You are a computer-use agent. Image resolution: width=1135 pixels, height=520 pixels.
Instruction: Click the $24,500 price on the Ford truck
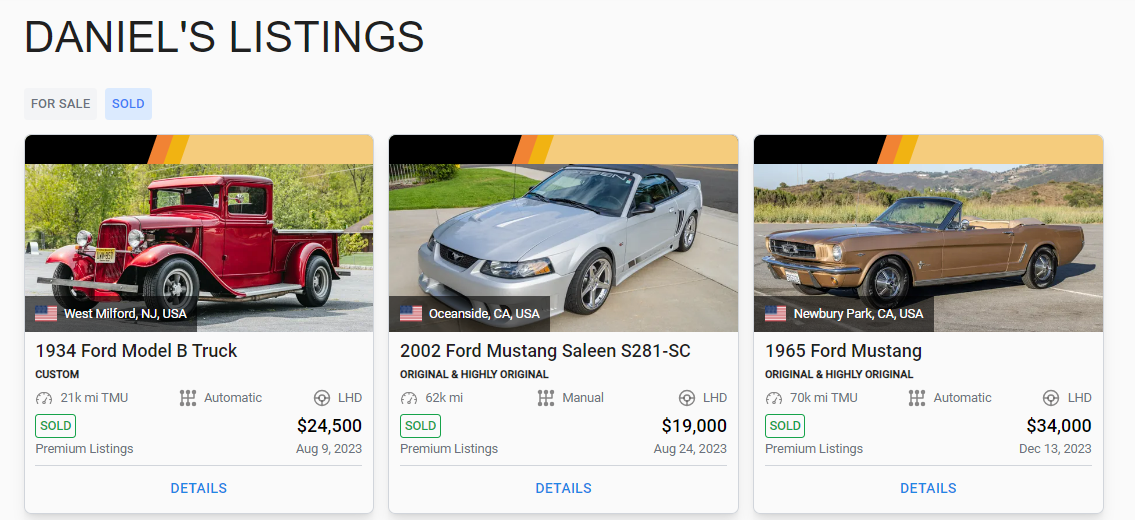point(329,426)
